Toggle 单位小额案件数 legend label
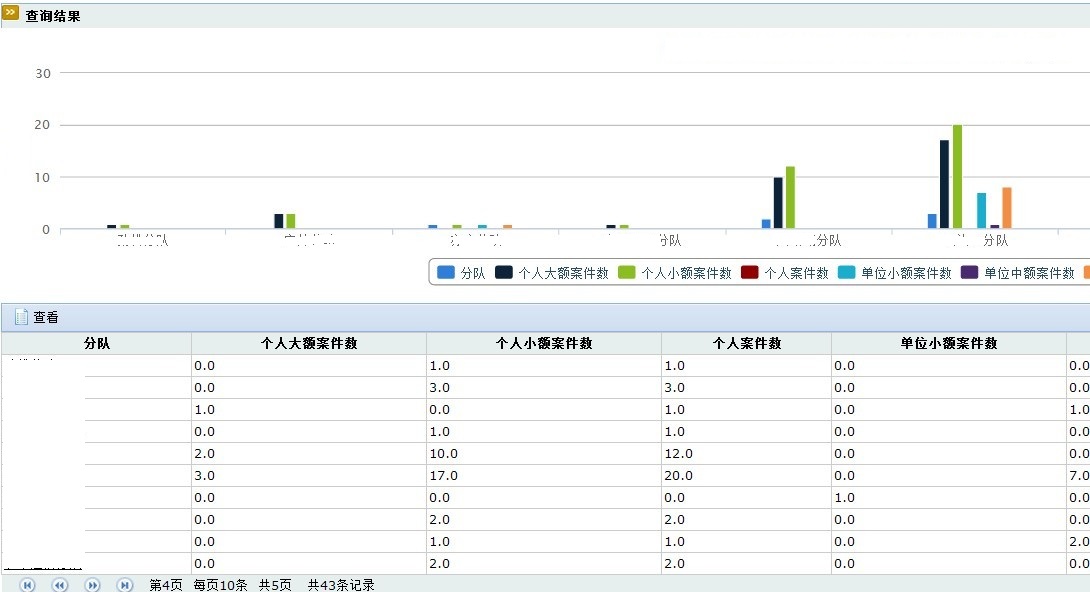1090x592 pixels. (x=906, y=273)
